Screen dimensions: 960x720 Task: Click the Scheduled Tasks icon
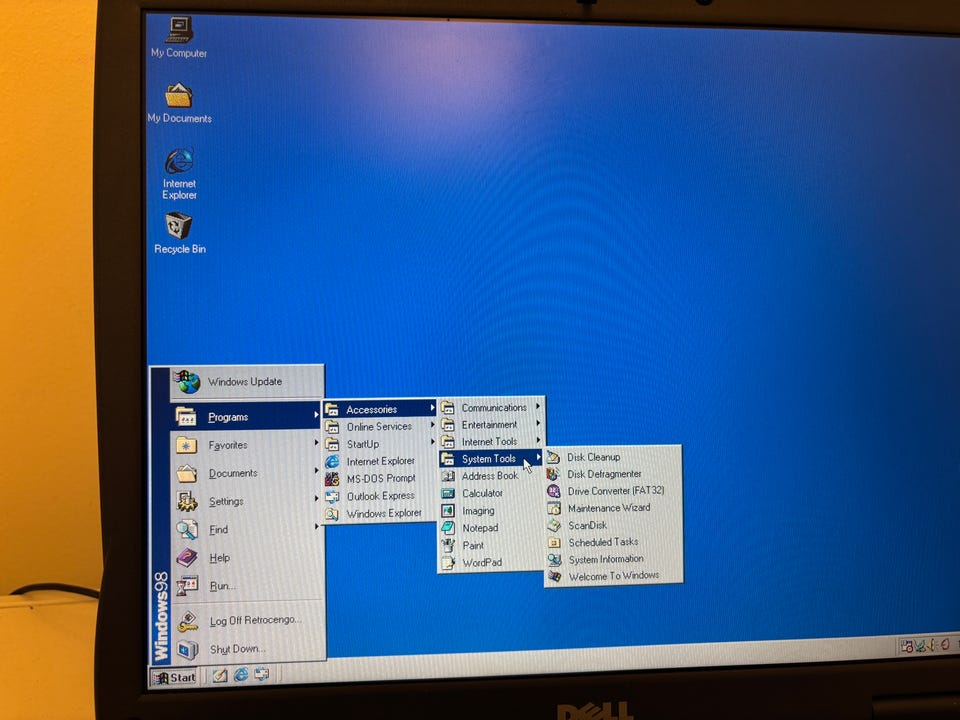coord(554,542)
